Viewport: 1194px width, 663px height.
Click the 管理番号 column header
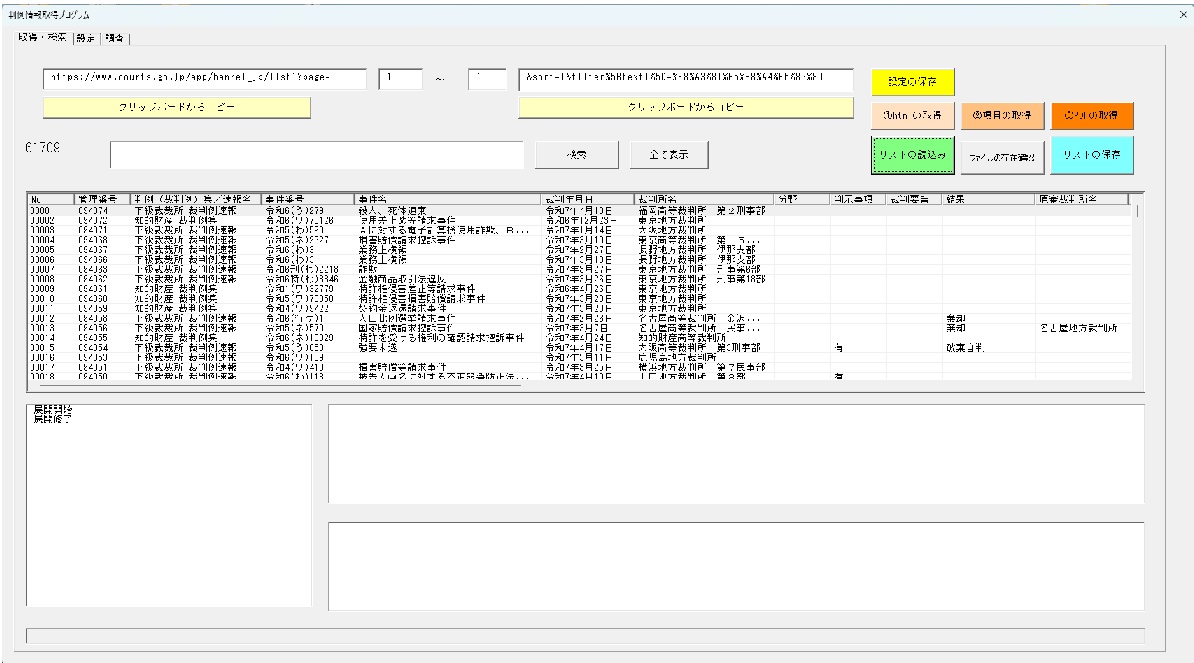(100, 199)
